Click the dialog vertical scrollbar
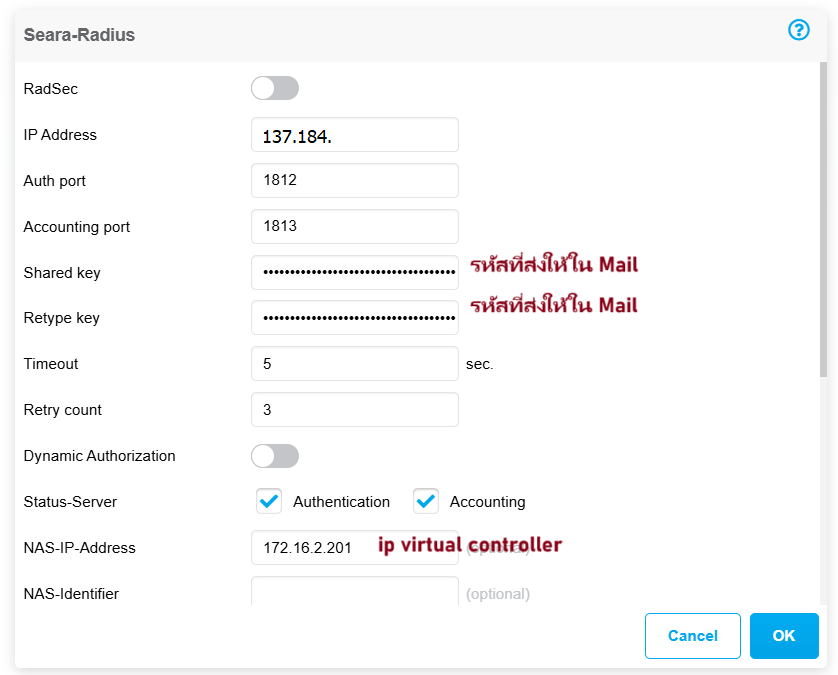 coord(823,220)
